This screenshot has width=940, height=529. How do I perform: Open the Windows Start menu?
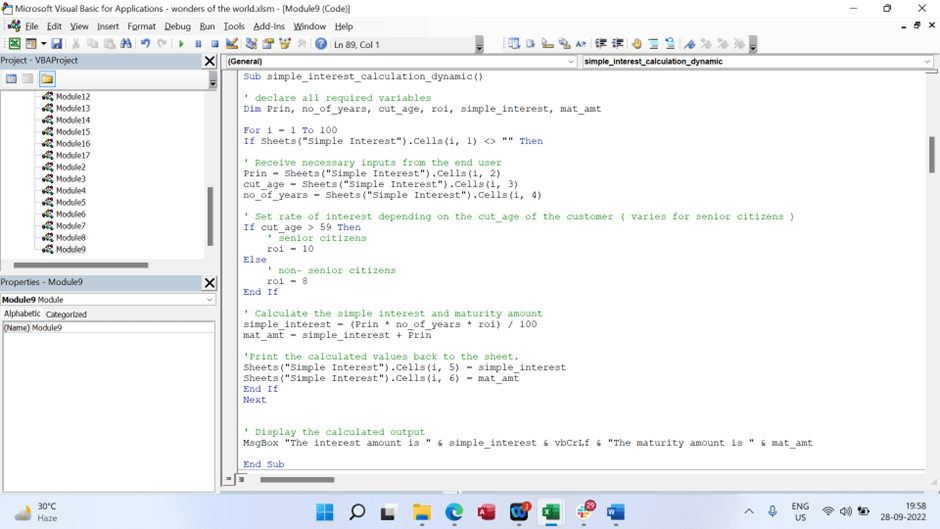click(324, 512)
